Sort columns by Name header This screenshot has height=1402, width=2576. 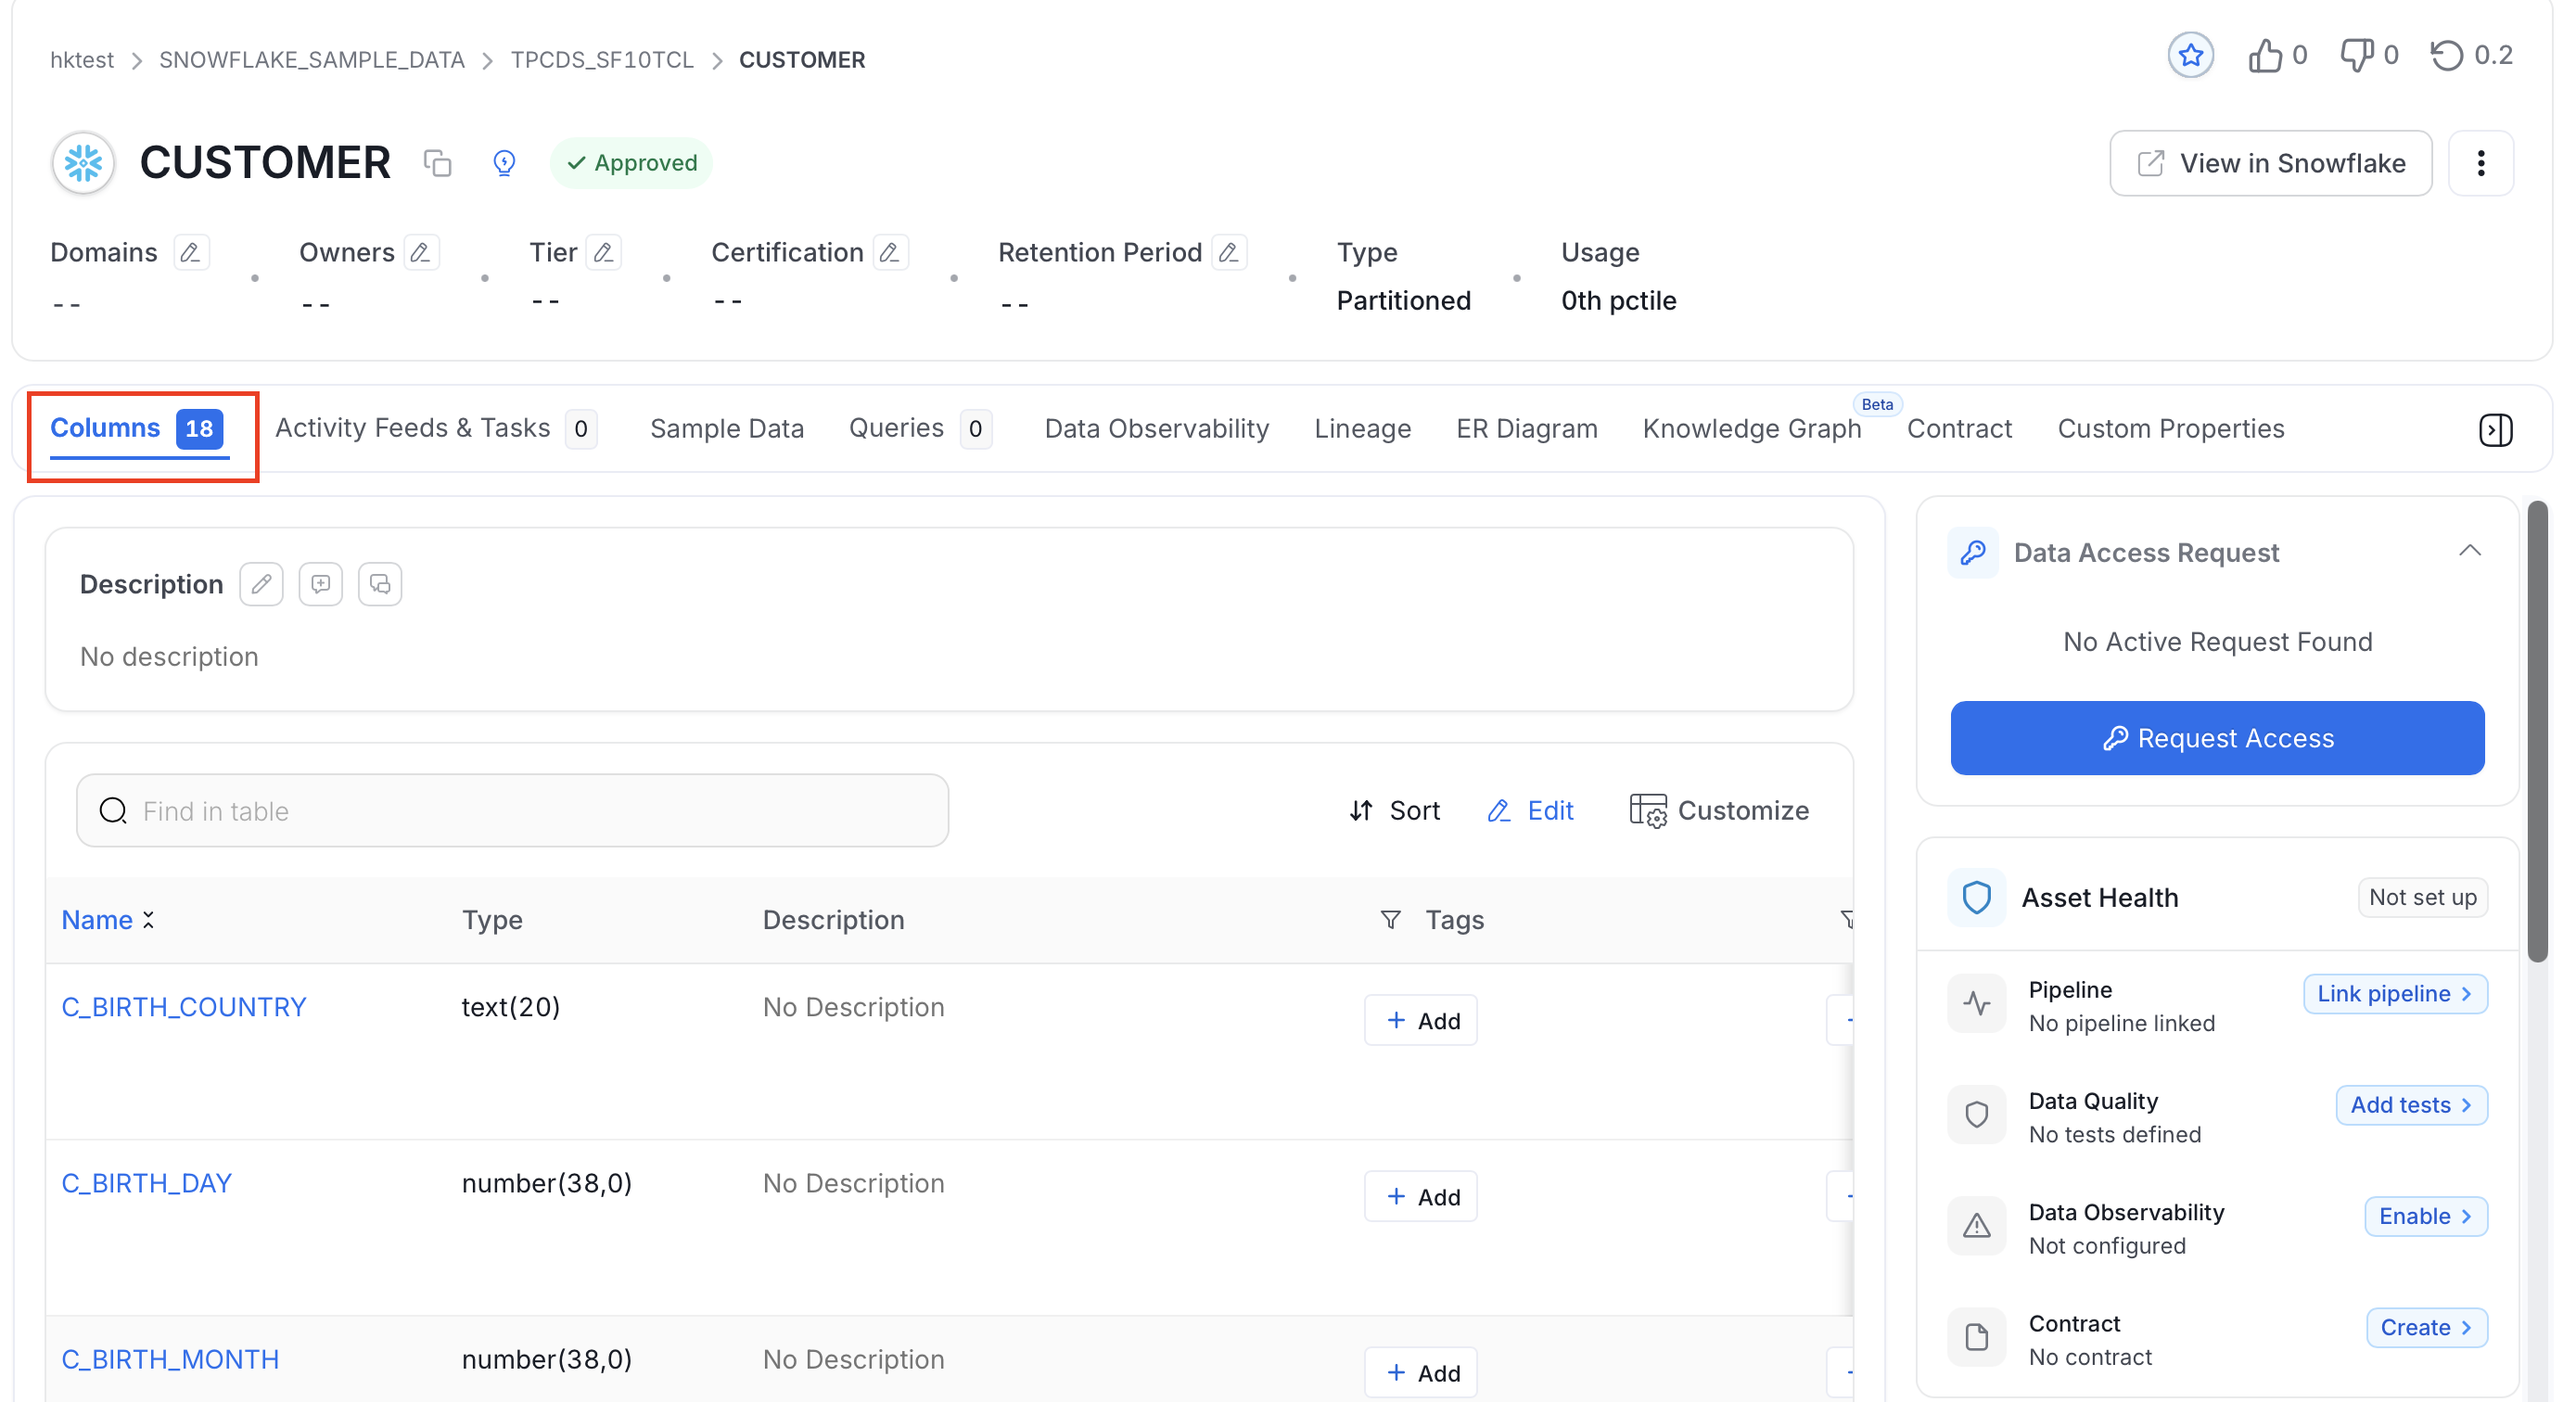click(x=107, y=920)
